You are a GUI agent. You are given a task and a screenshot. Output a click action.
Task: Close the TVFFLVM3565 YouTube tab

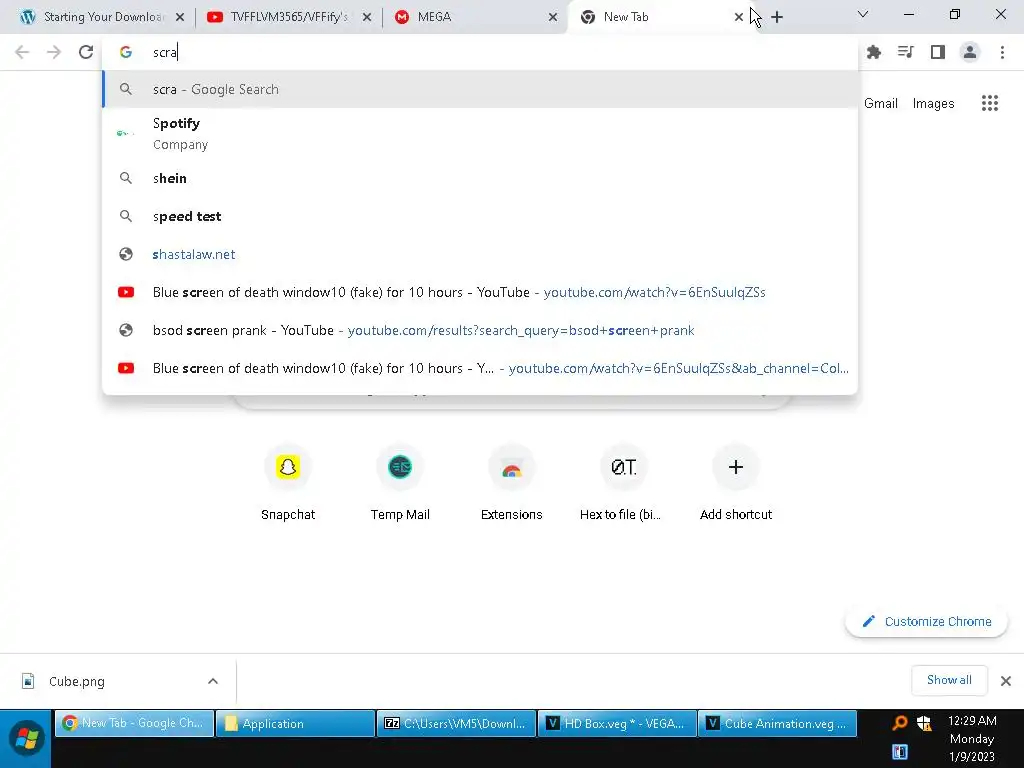click(x=366, y=17)
